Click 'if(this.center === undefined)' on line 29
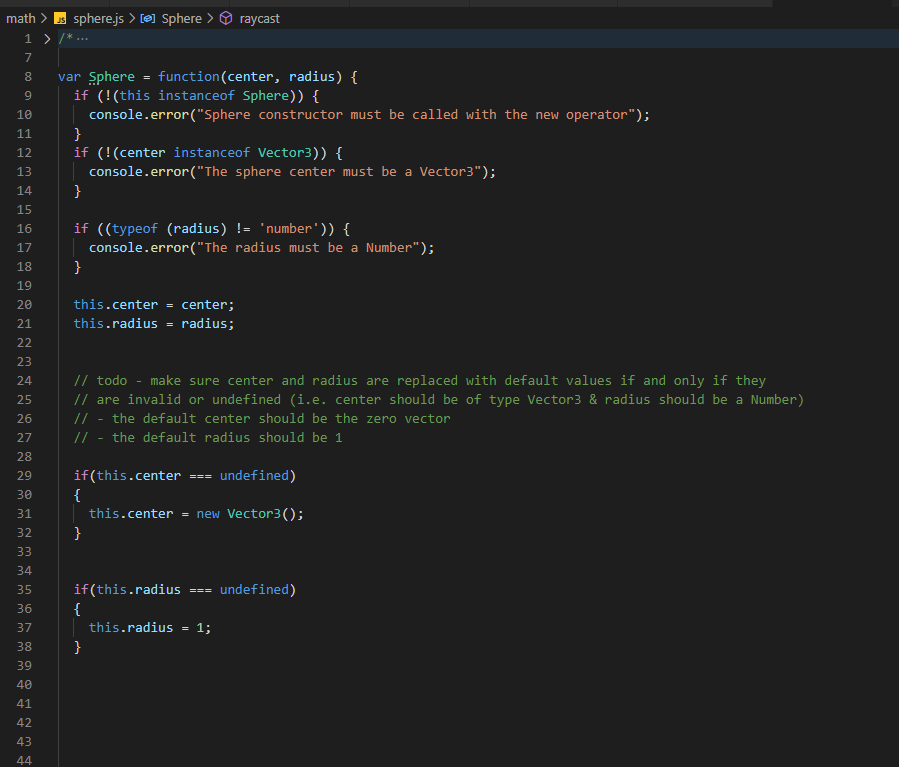This screenshot has height=767, width=899. pyautogui.click(x=185, y=476)
